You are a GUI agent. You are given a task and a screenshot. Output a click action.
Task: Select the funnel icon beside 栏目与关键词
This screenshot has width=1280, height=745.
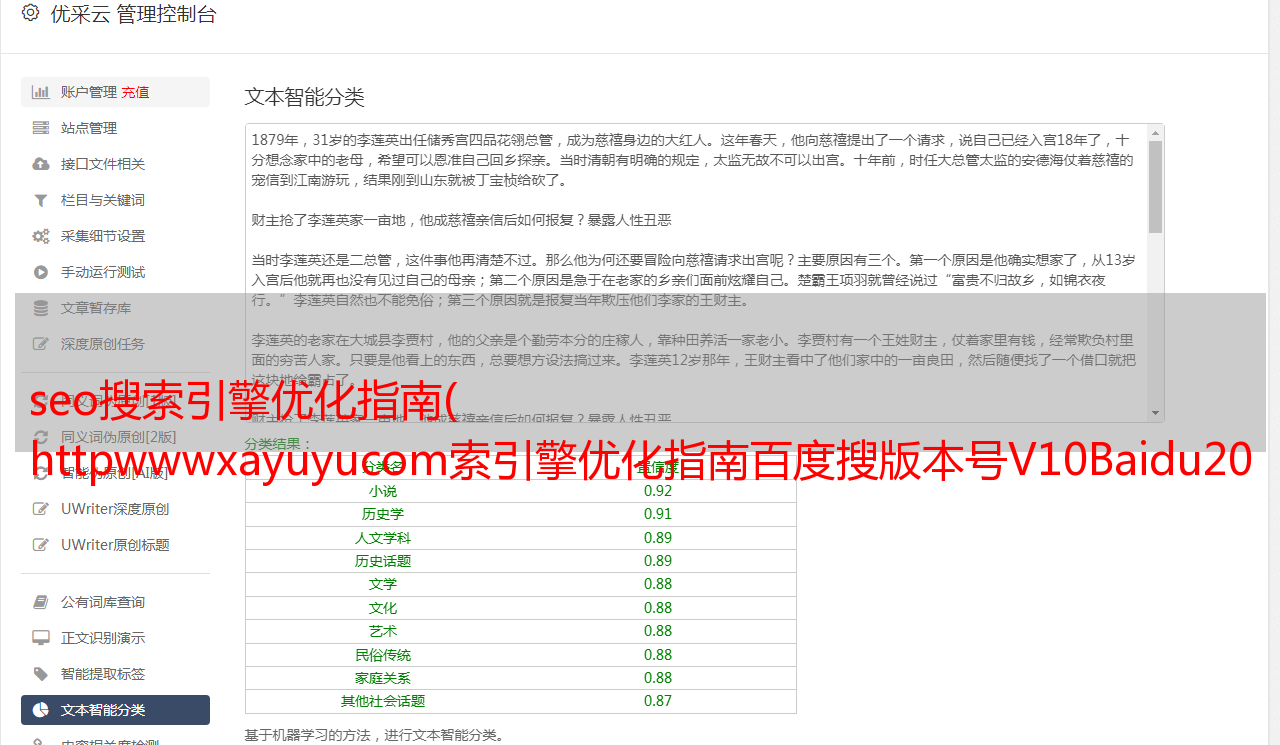coord(41,200)
